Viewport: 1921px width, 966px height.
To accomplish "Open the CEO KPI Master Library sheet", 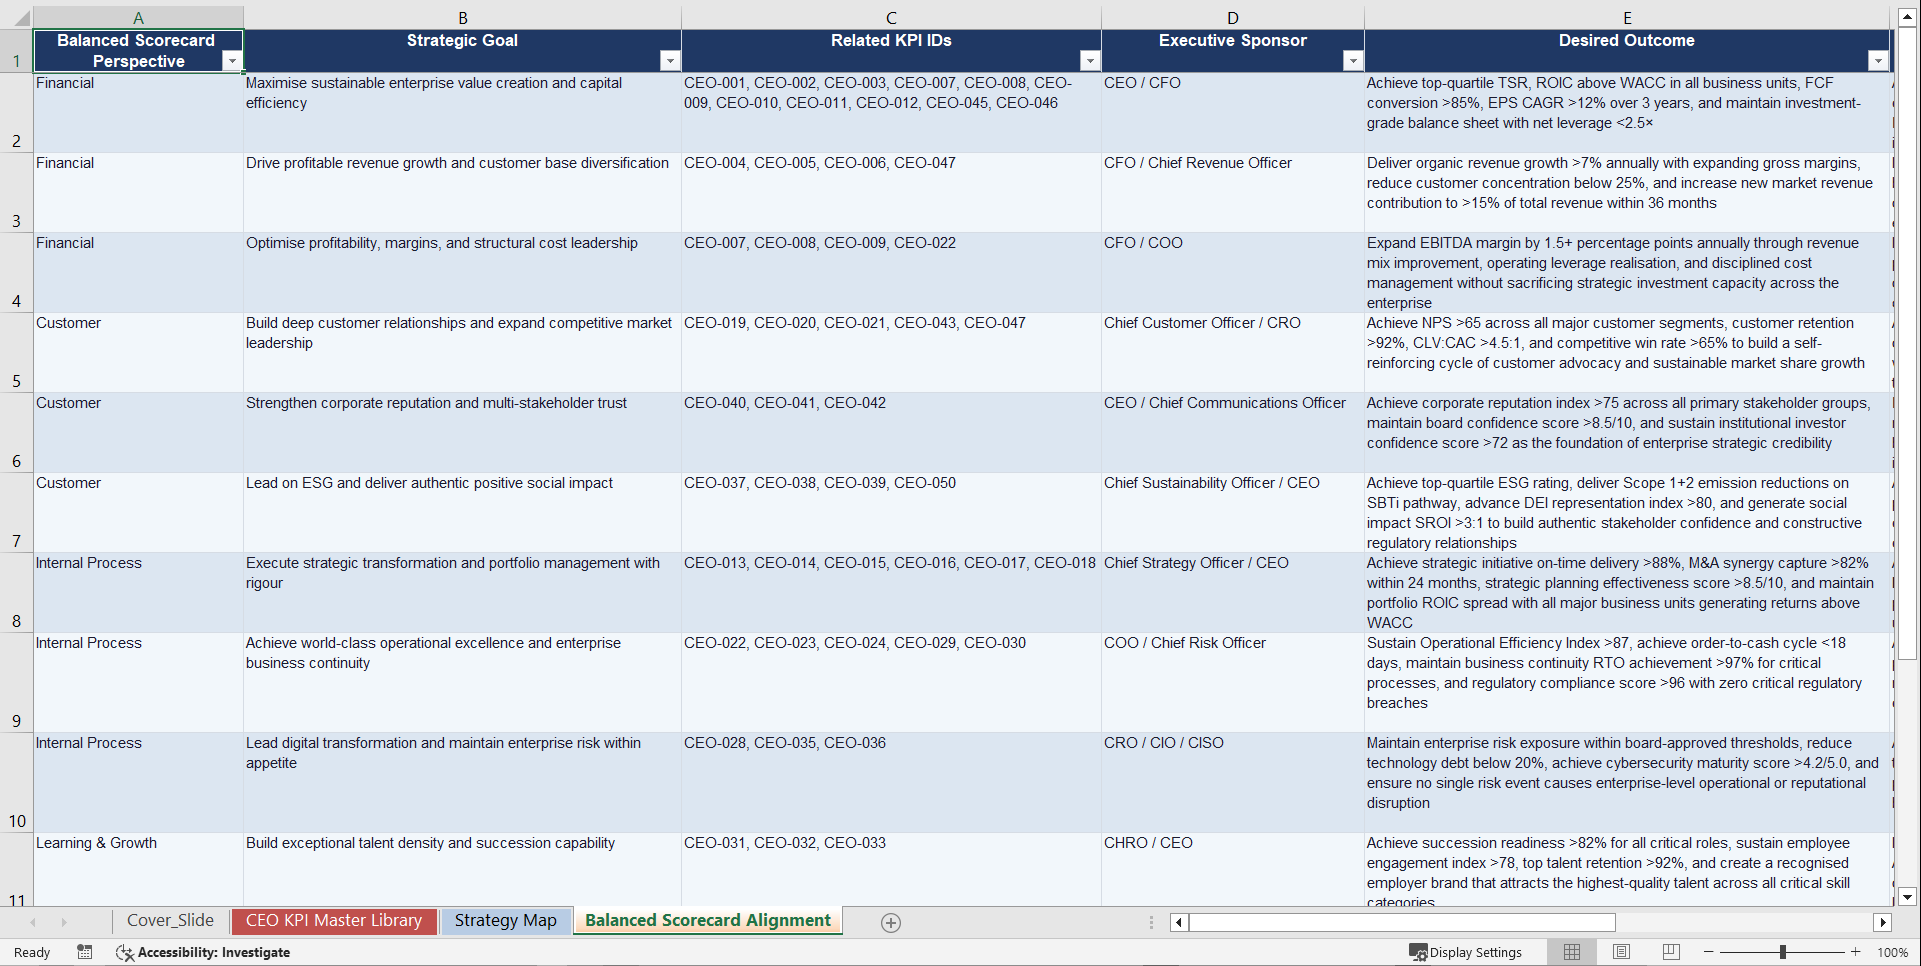I will (x=334, y=921).
